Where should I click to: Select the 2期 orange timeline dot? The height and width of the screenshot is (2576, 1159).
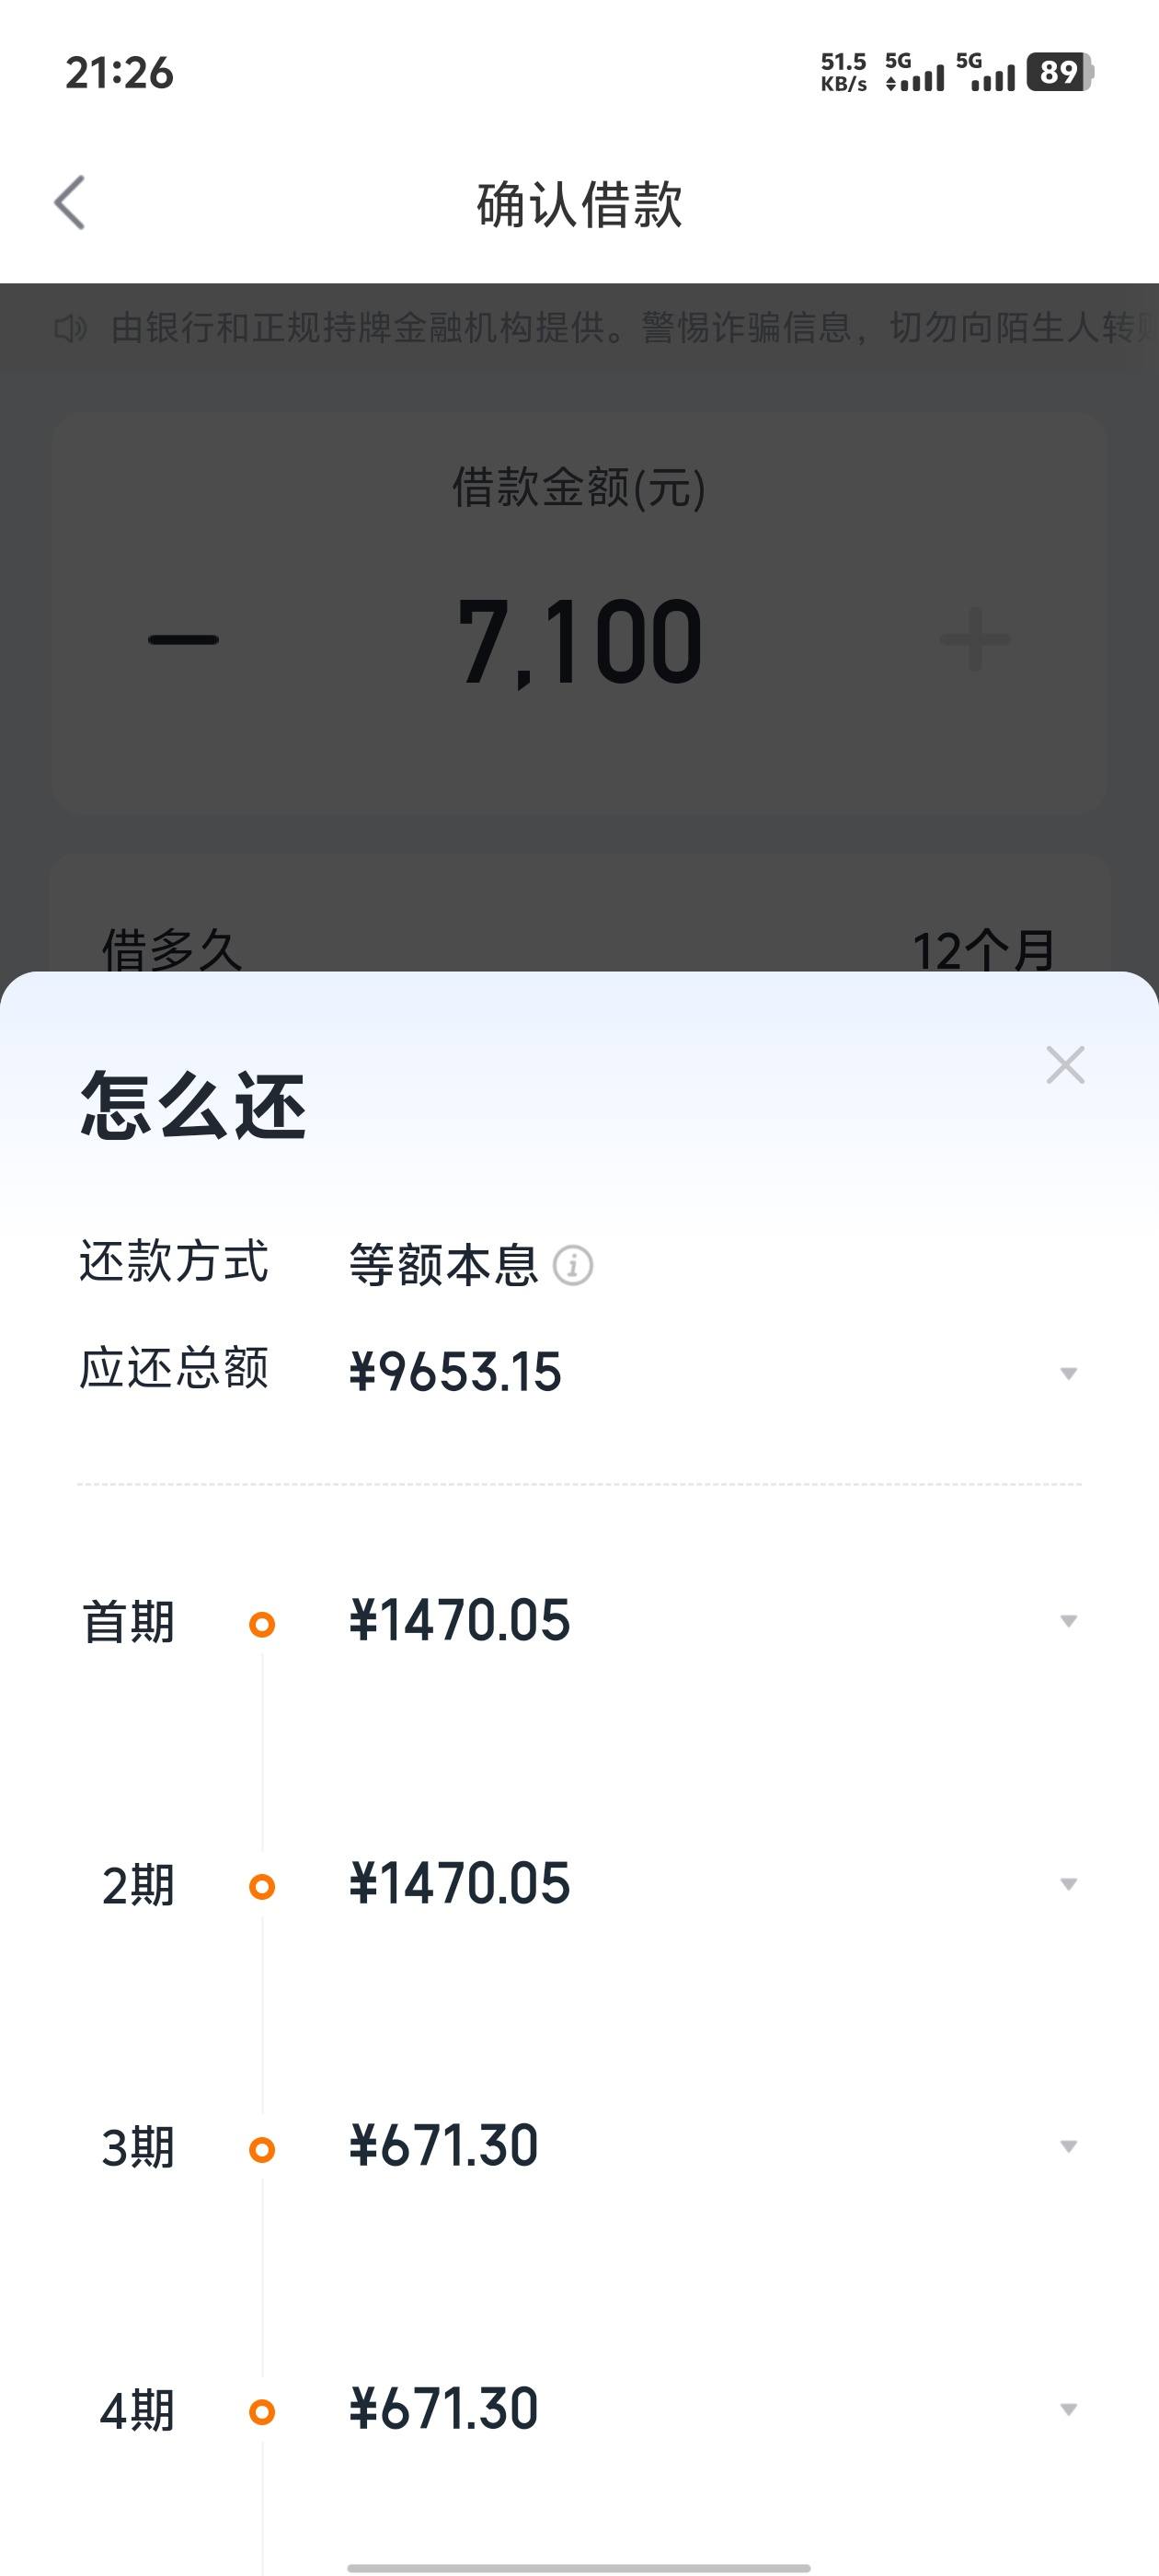pyautogui.click(x=262, y=1887)
